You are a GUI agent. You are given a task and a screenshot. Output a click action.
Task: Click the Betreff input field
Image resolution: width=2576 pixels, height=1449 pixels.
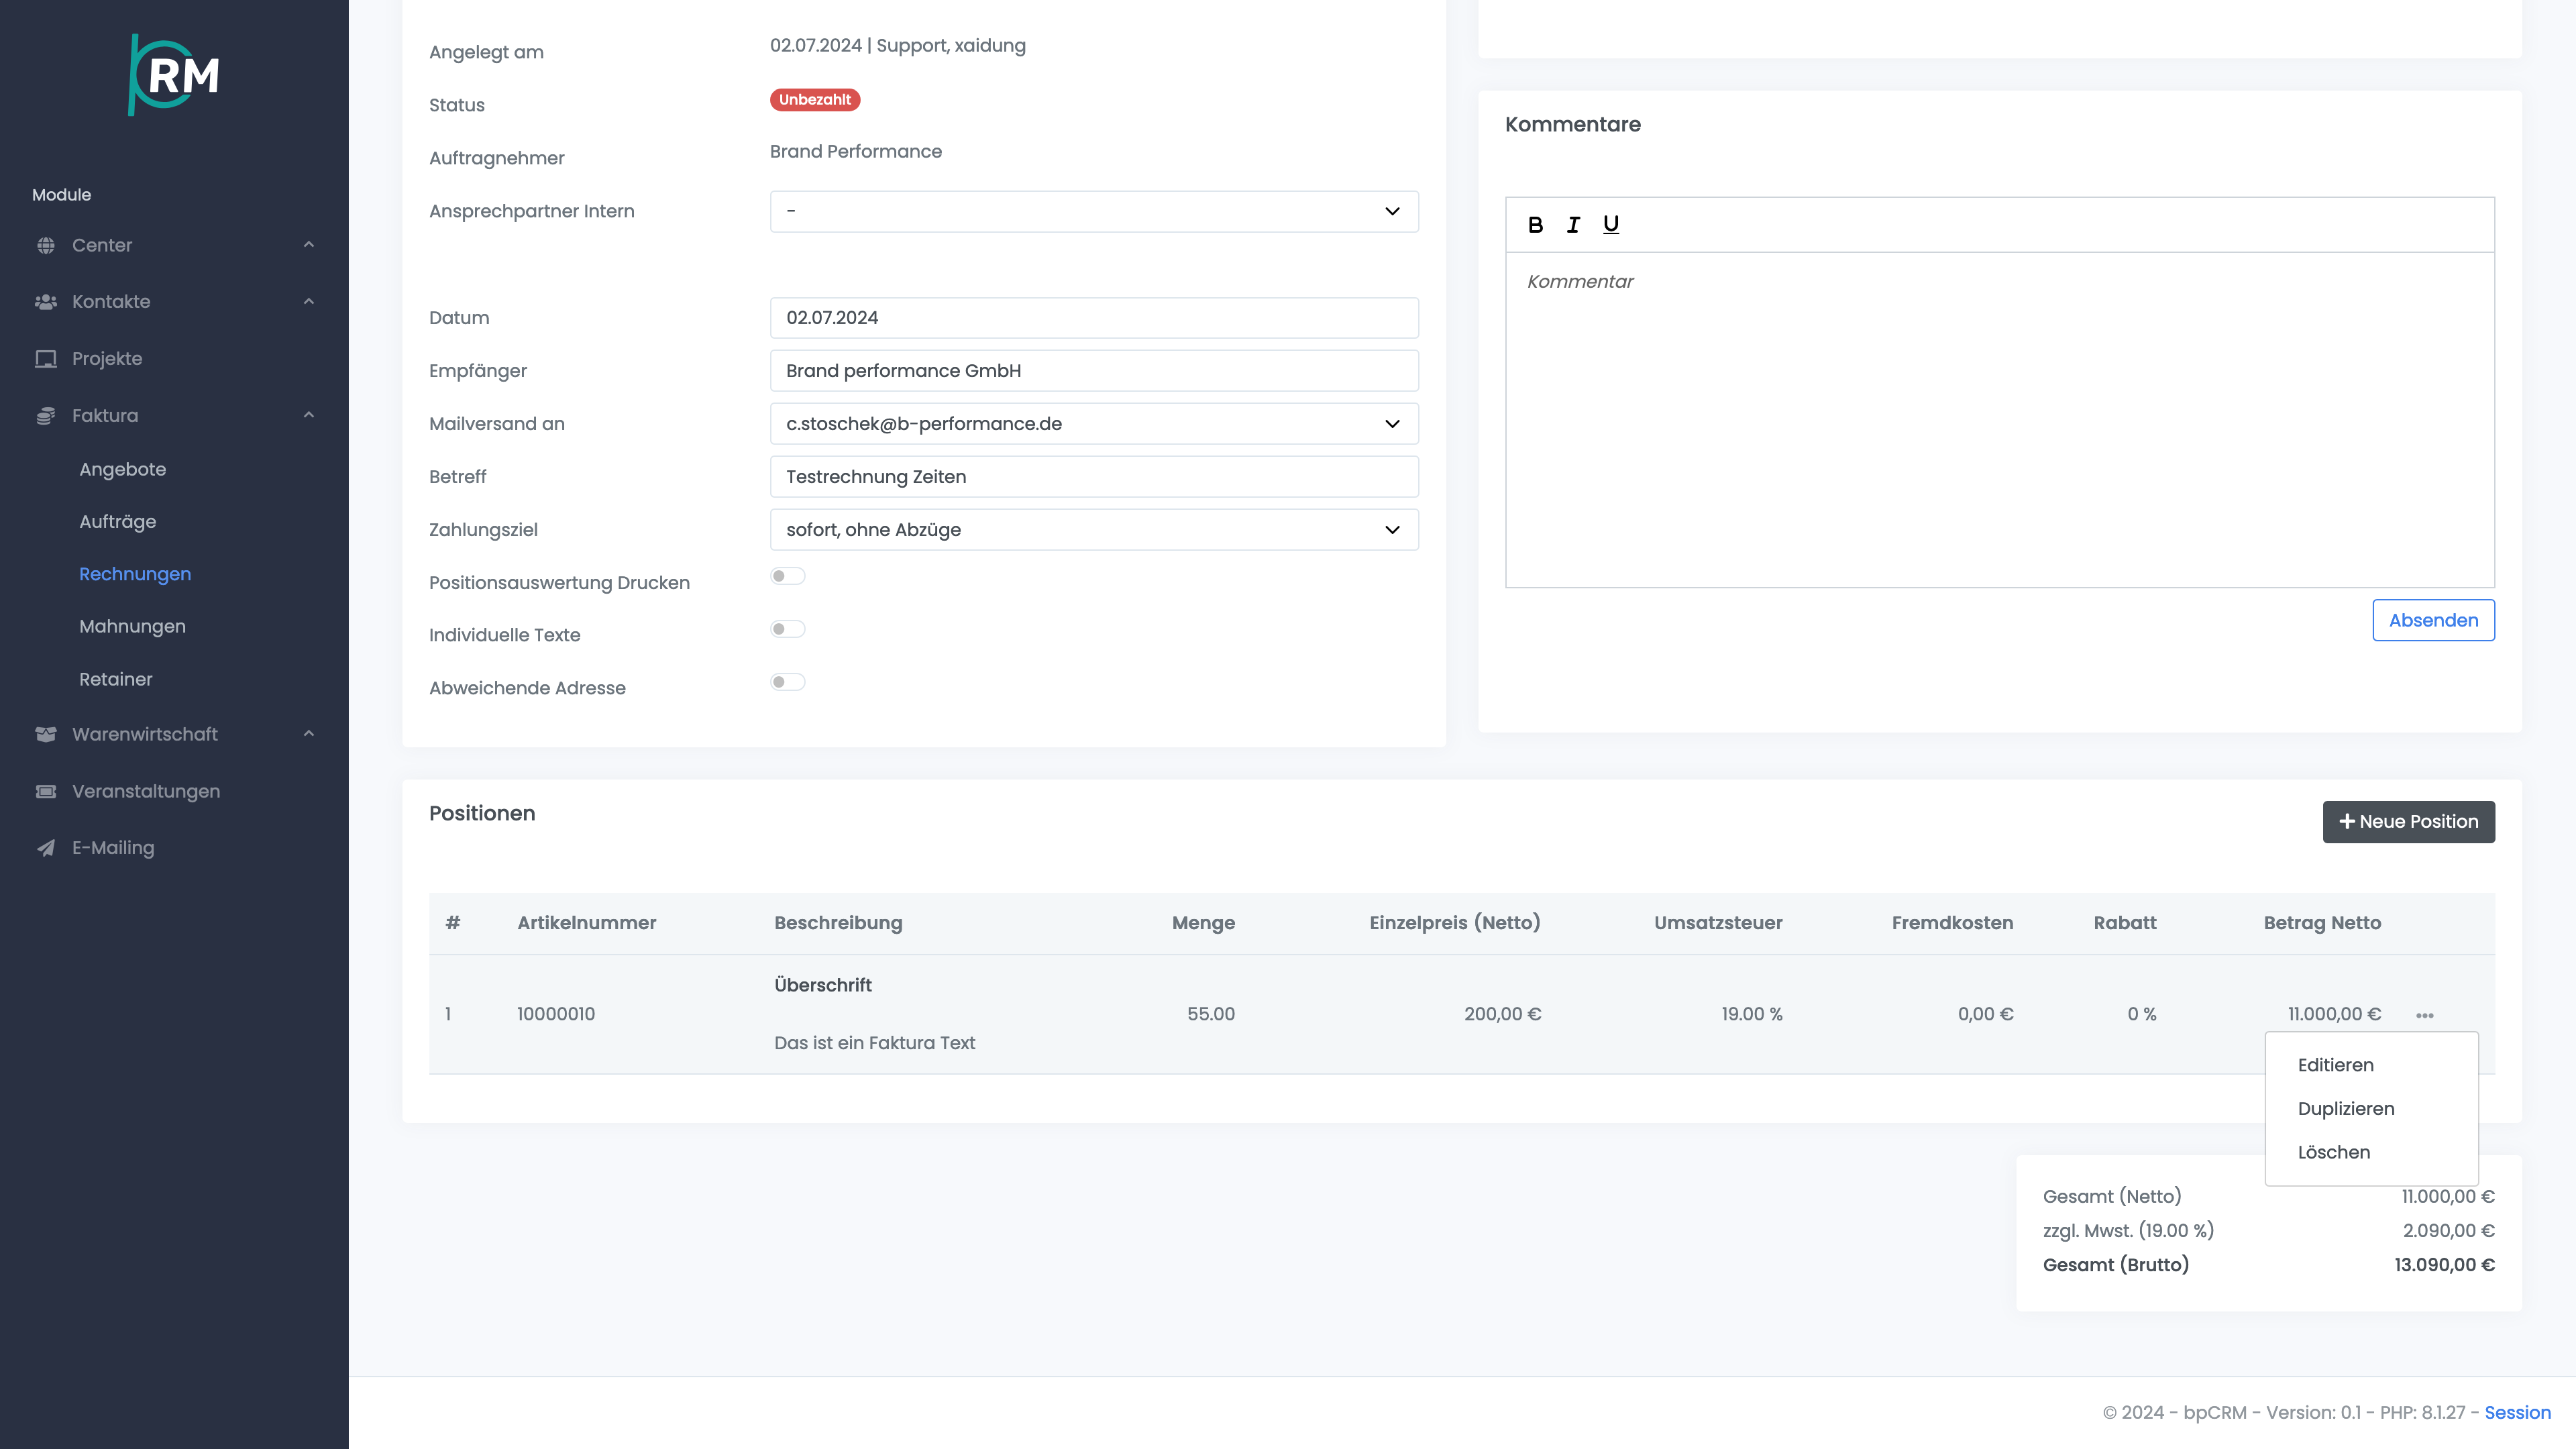pyautogui.click(x=1094, y=477)
